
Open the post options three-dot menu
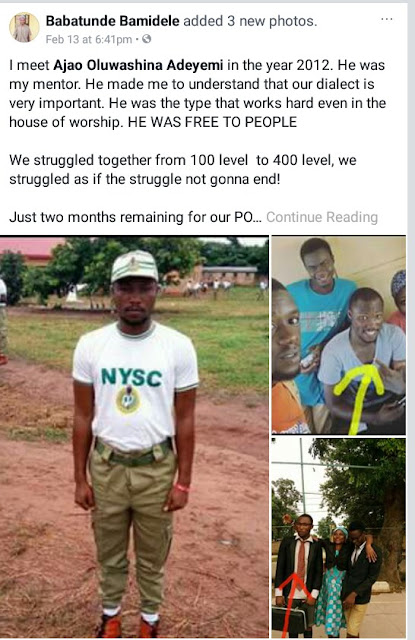pyautogui.click(x=386, y=19)
